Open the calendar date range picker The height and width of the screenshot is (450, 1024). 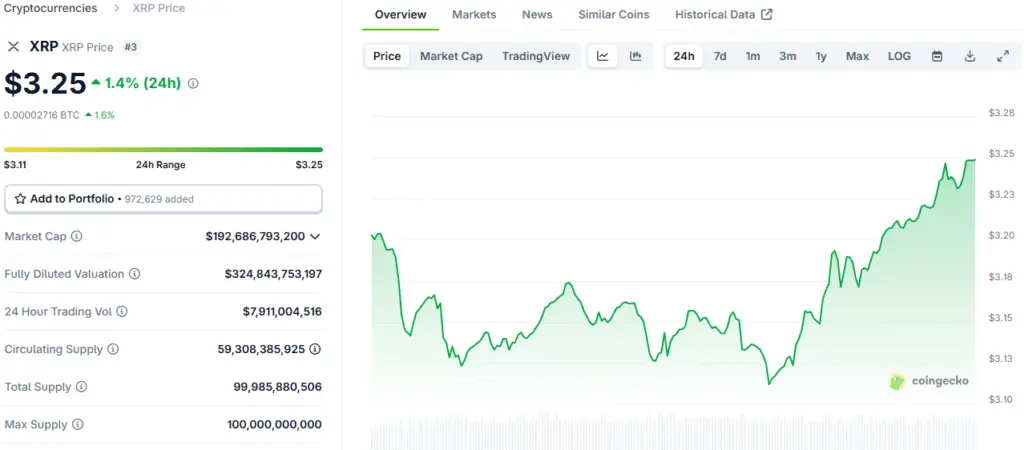pos(937,56)
